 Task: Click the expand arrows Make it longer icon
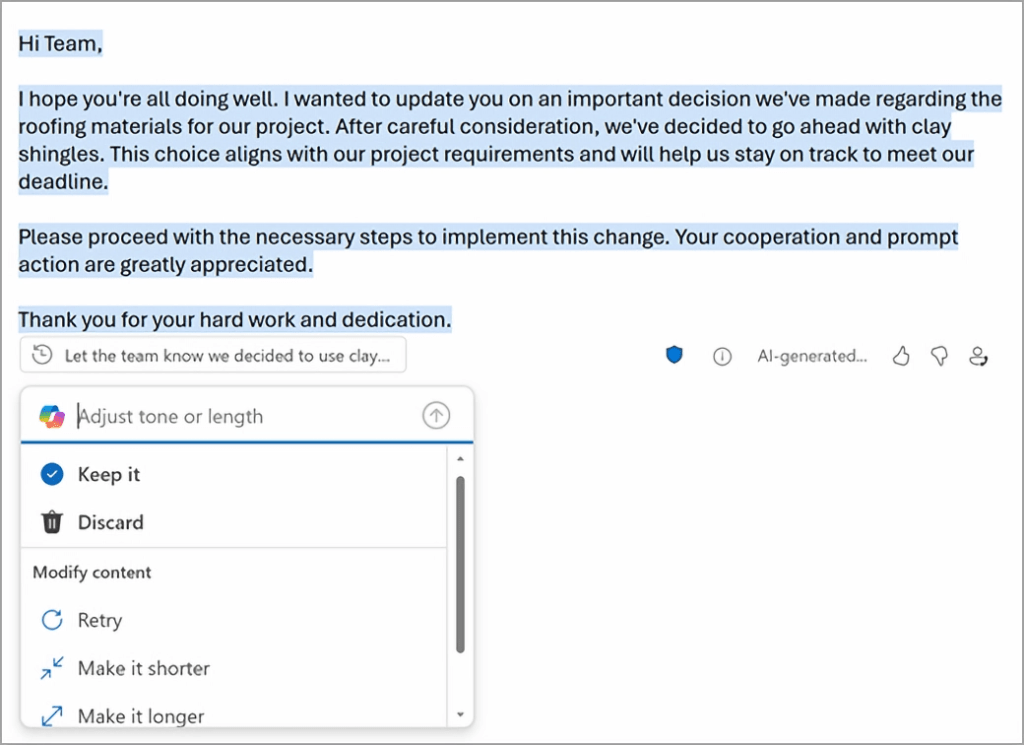(x=52, y=716)
